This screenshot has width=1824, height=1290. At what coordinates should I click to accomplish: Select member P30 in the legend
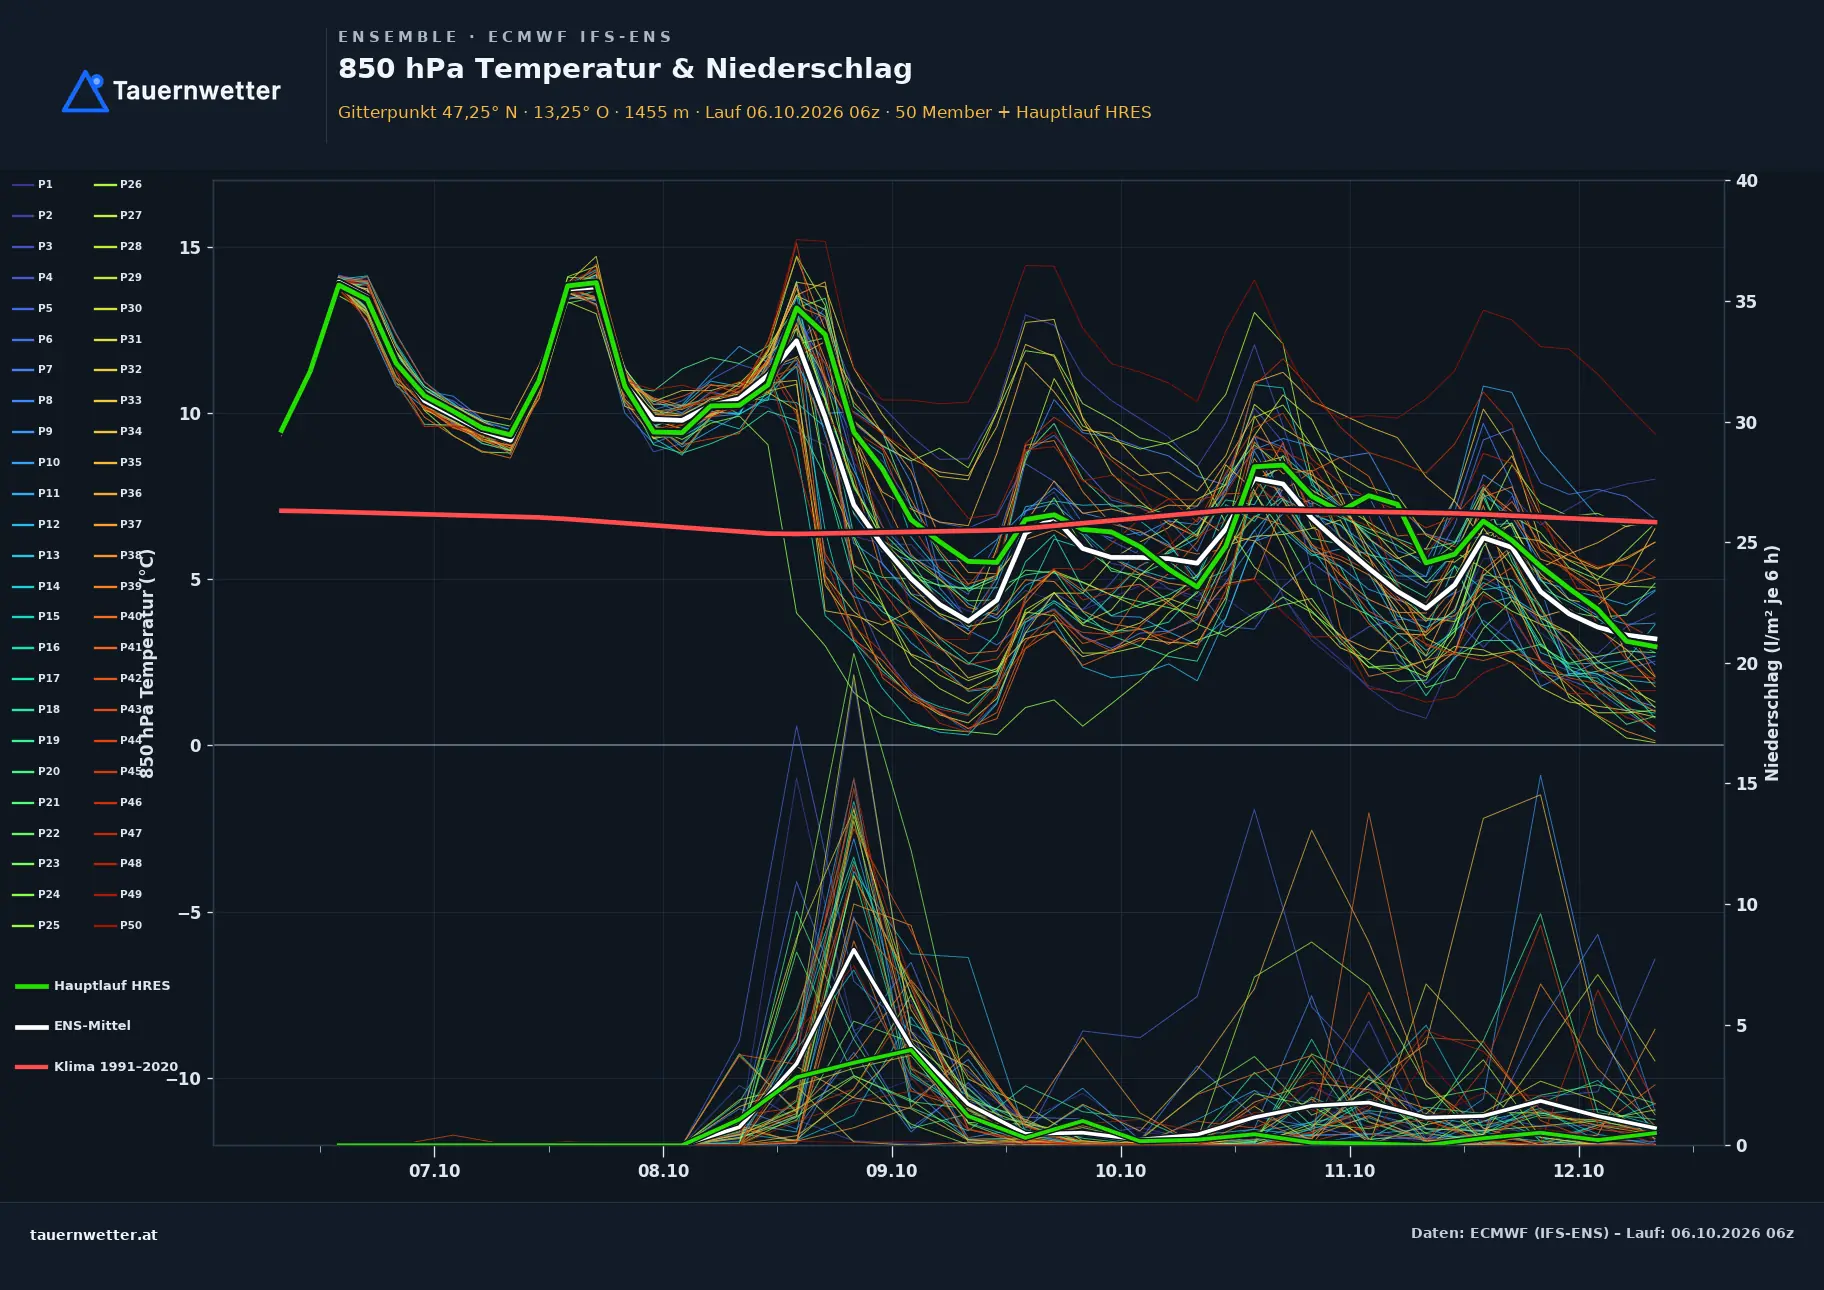(118, 309)
